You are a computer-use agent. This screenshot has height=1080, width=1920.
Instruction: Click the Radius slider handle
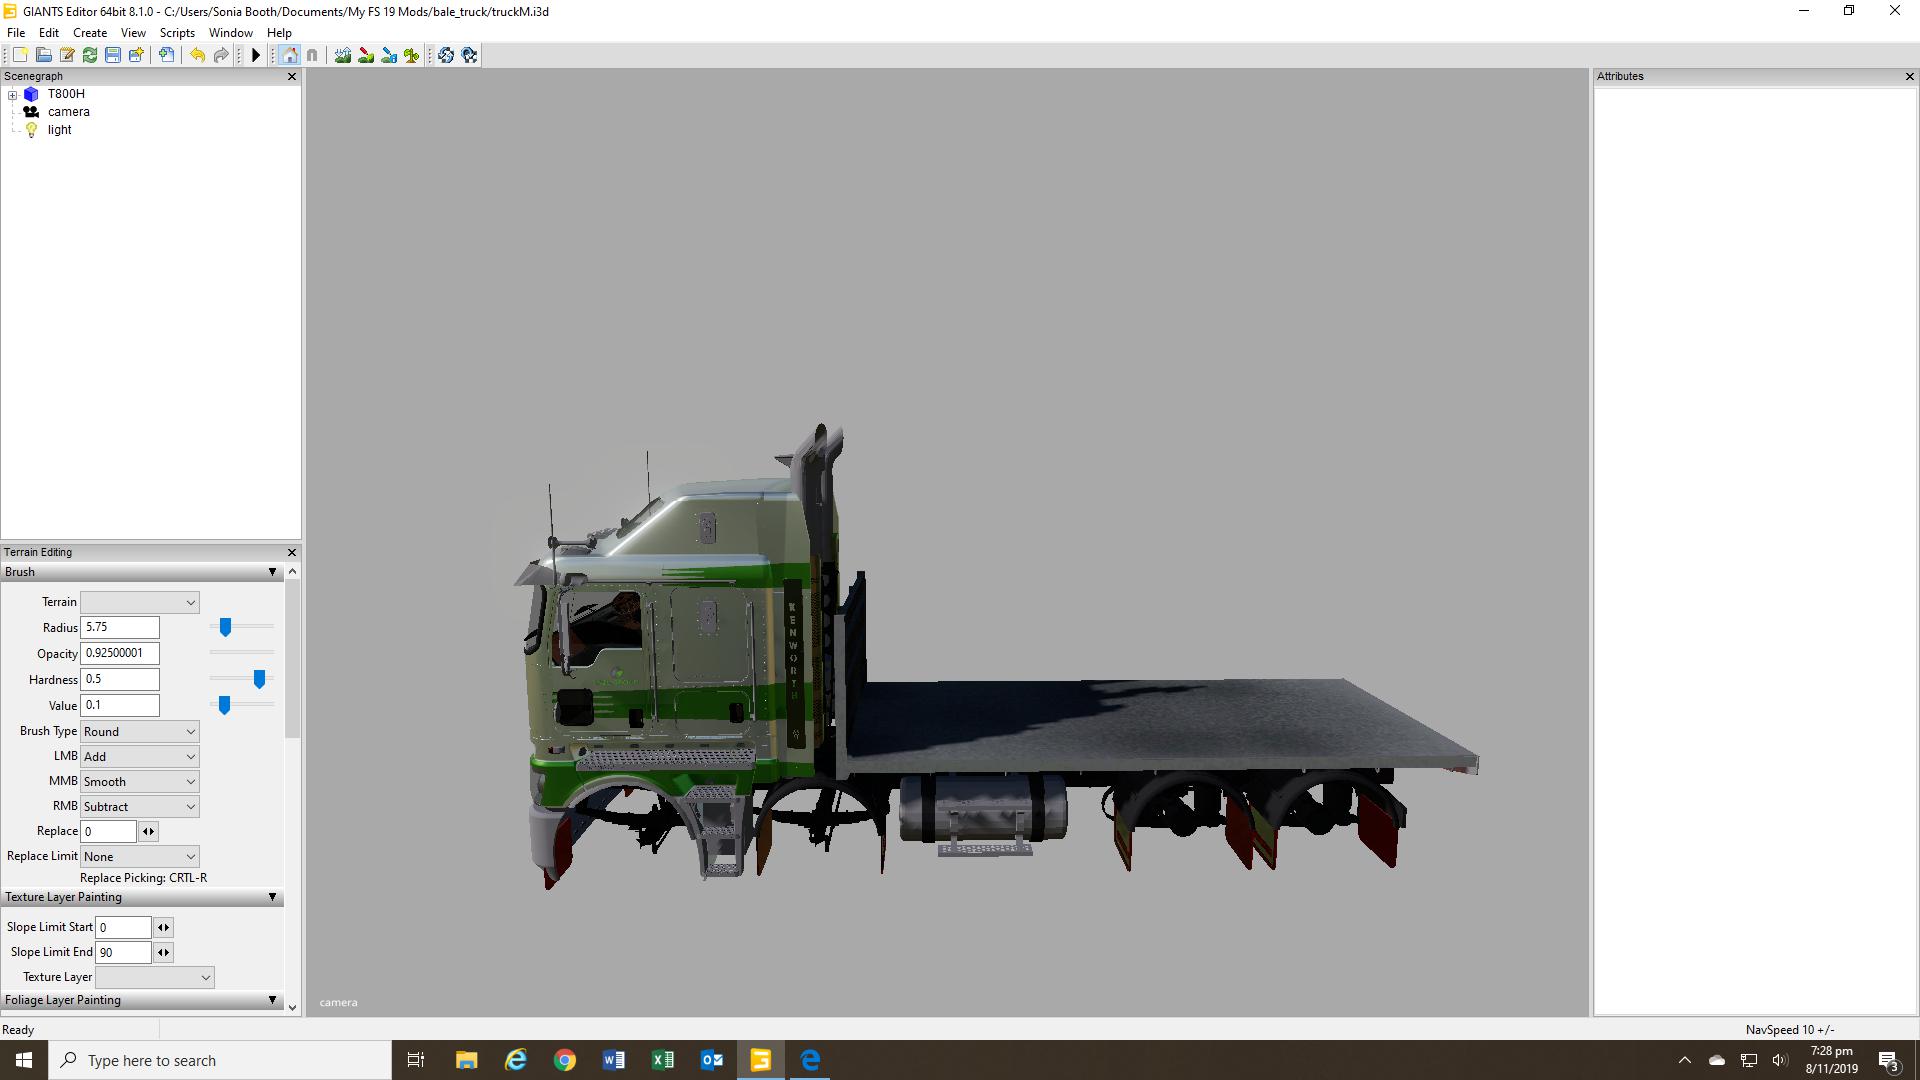coord(225,627)
